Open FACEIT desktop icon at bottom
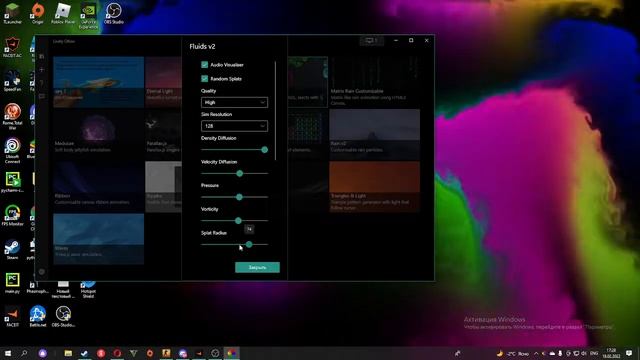 pos(12,317)
